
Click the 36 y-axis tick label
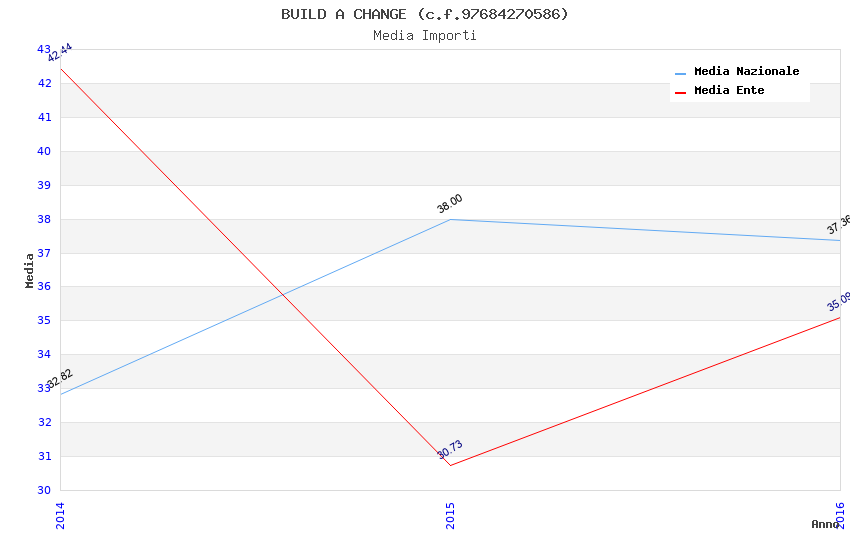(x=44, y=287)
